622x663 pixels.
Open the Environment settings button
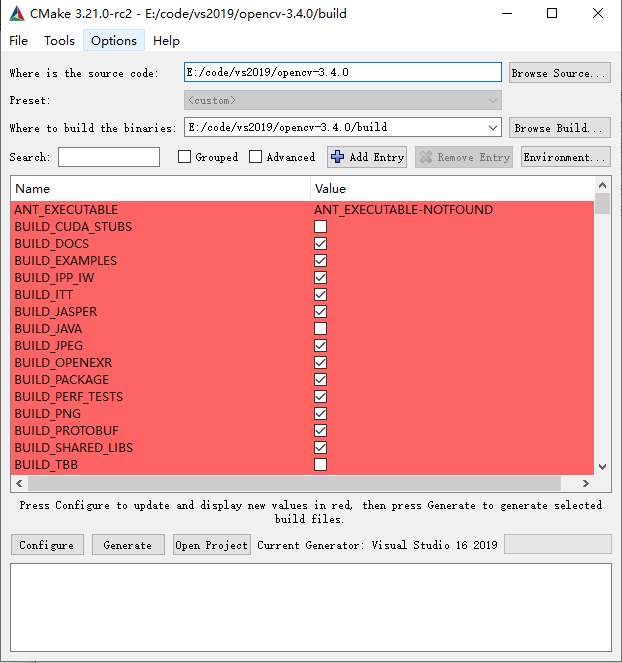point(566,157)
